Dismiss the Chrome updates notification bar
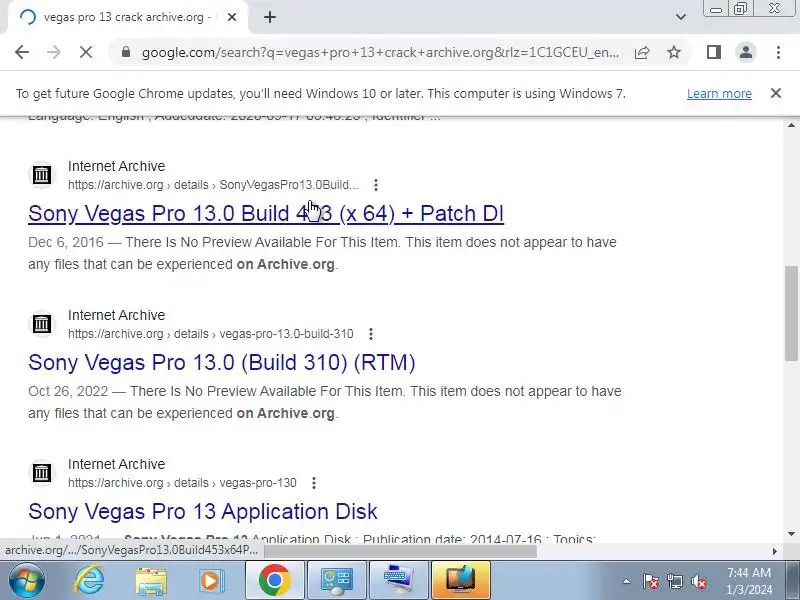Viewport: 800px width, 600px height. click(x=776, y=93)
